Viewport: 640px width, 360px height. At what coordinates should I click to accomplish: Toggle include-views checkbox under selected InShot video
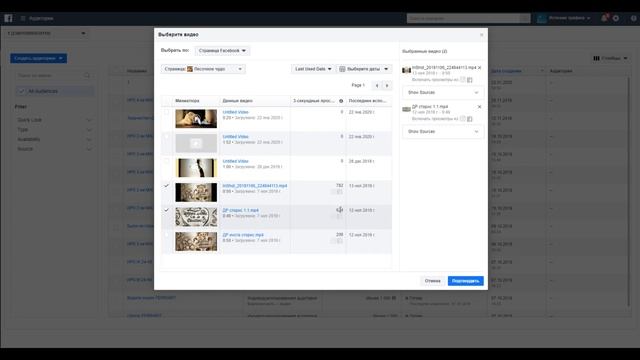[462, 80]
